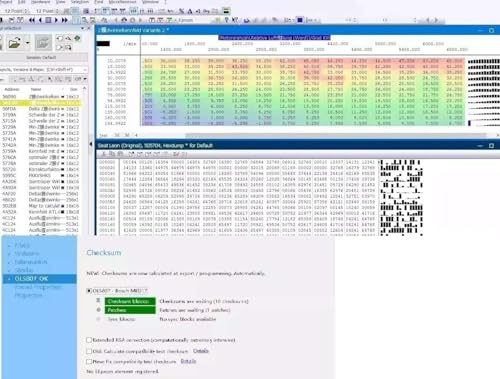Select the Map to calculate row at 50288
The image size is (500, 379).
pos(40,206)
